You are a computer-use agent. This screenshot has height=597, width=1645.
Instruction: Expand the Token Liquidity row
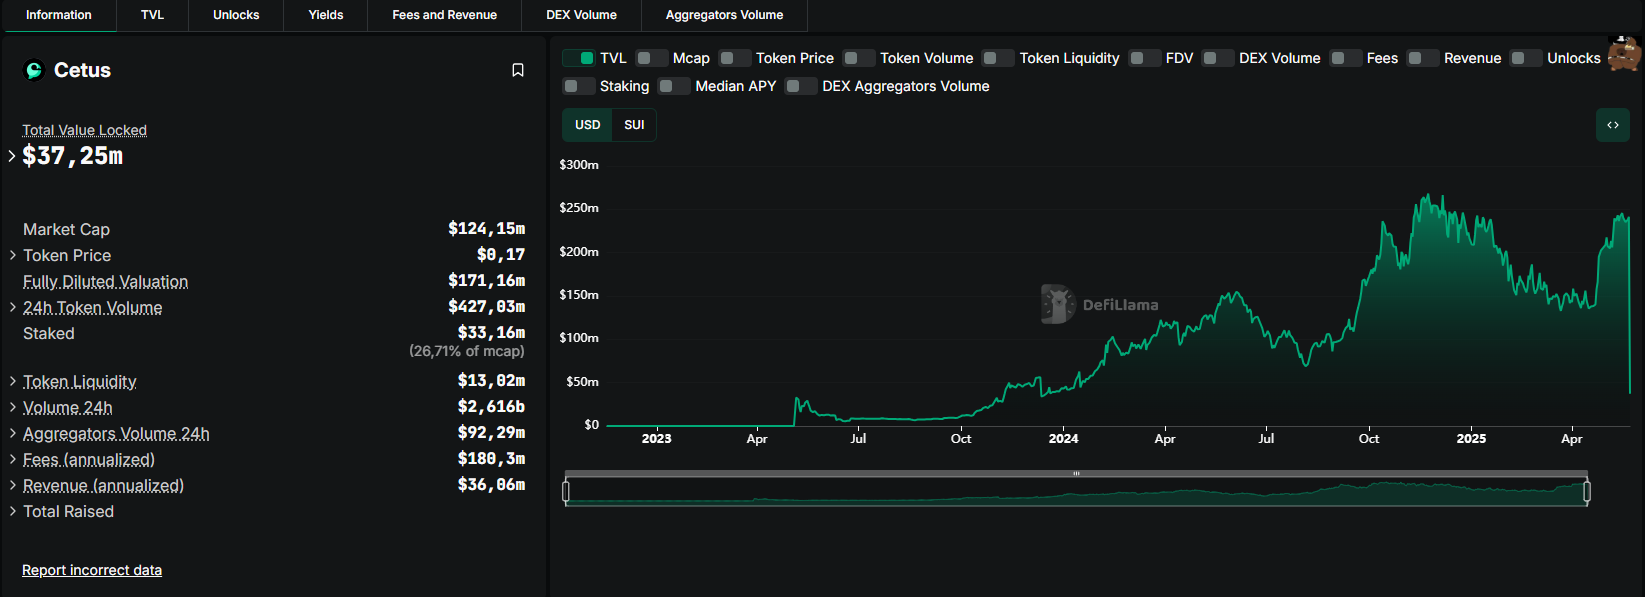(x=13, y=381)
